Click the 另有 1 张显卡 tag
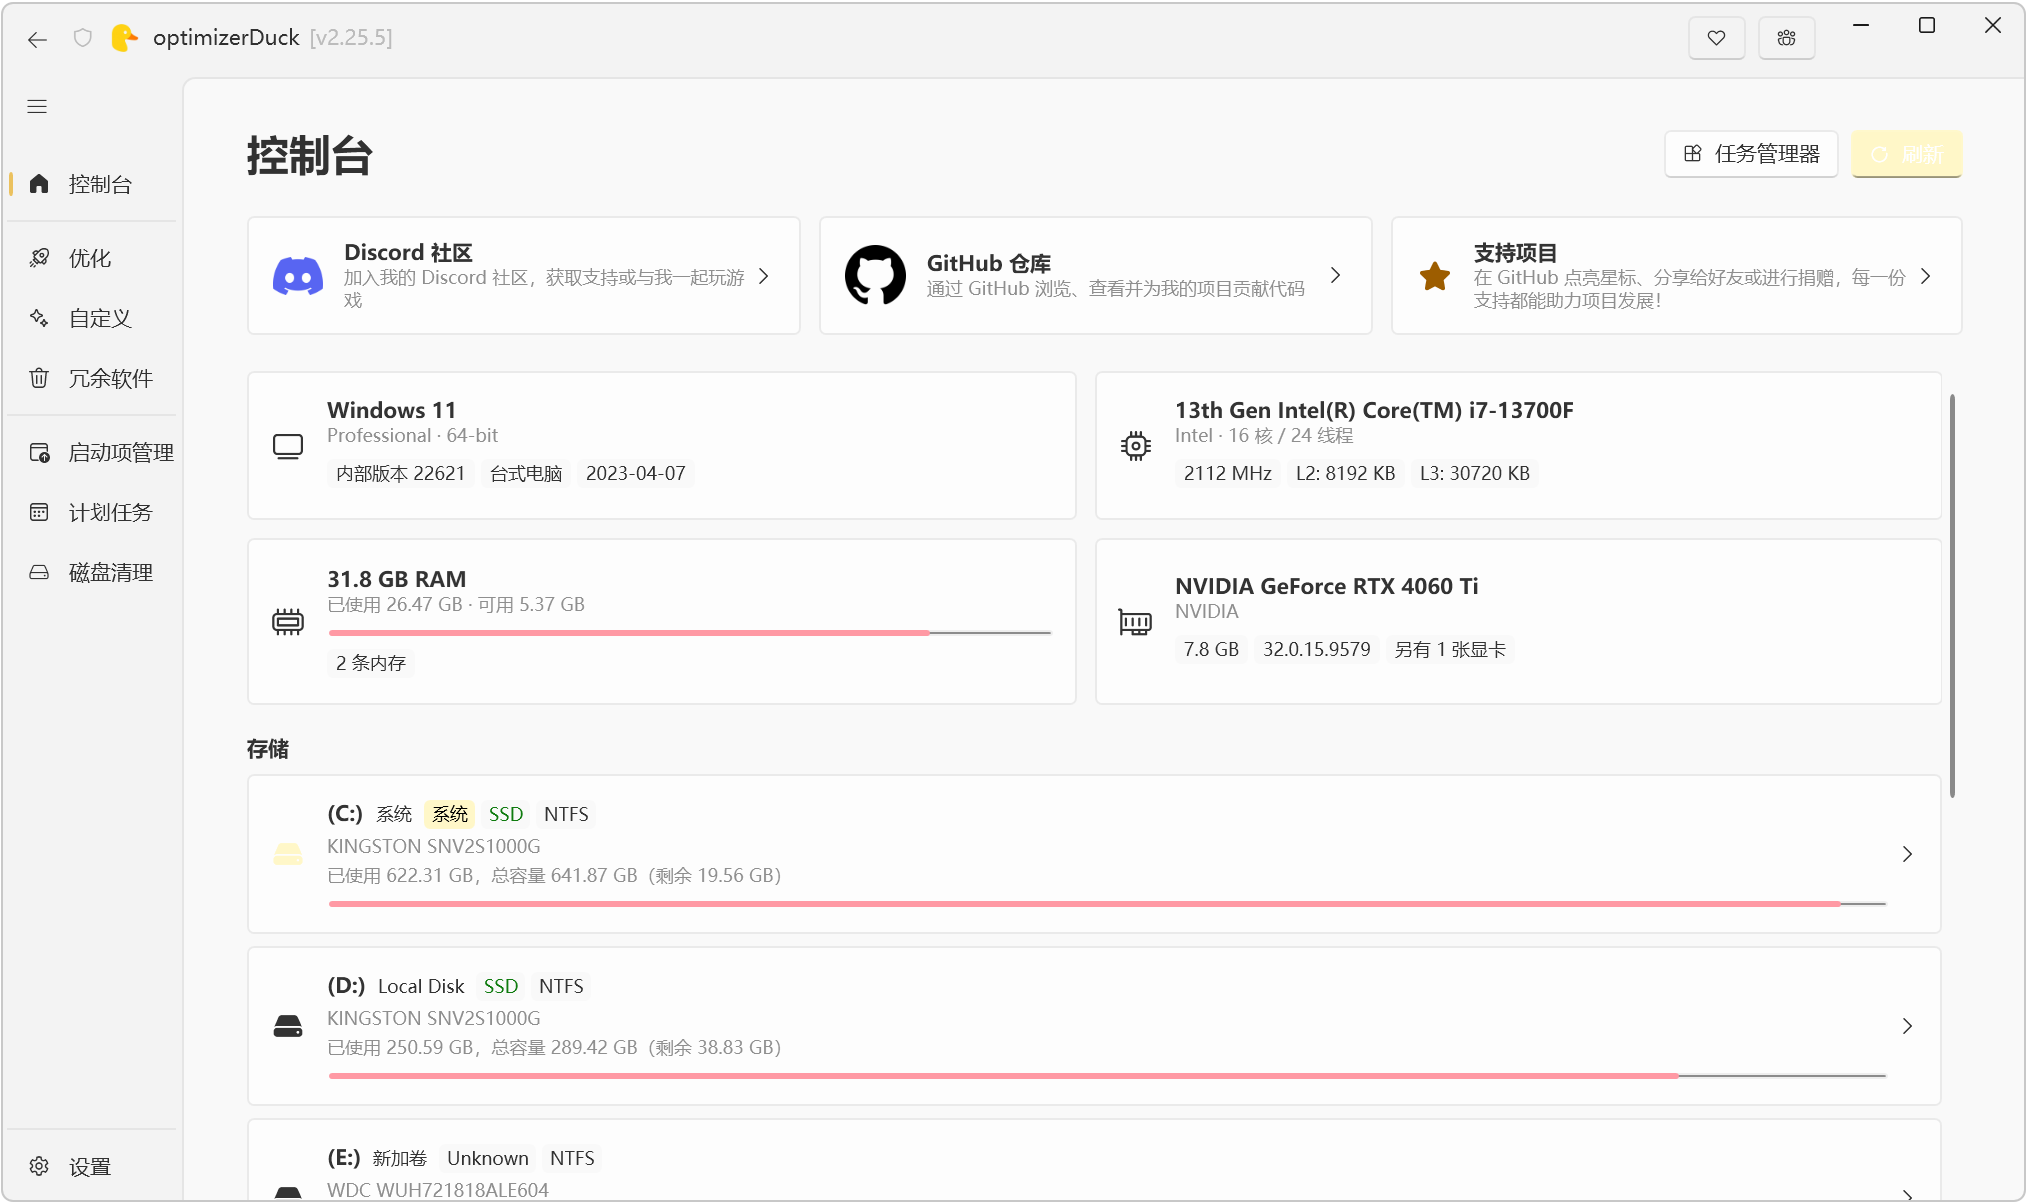 click(1450, 649)
